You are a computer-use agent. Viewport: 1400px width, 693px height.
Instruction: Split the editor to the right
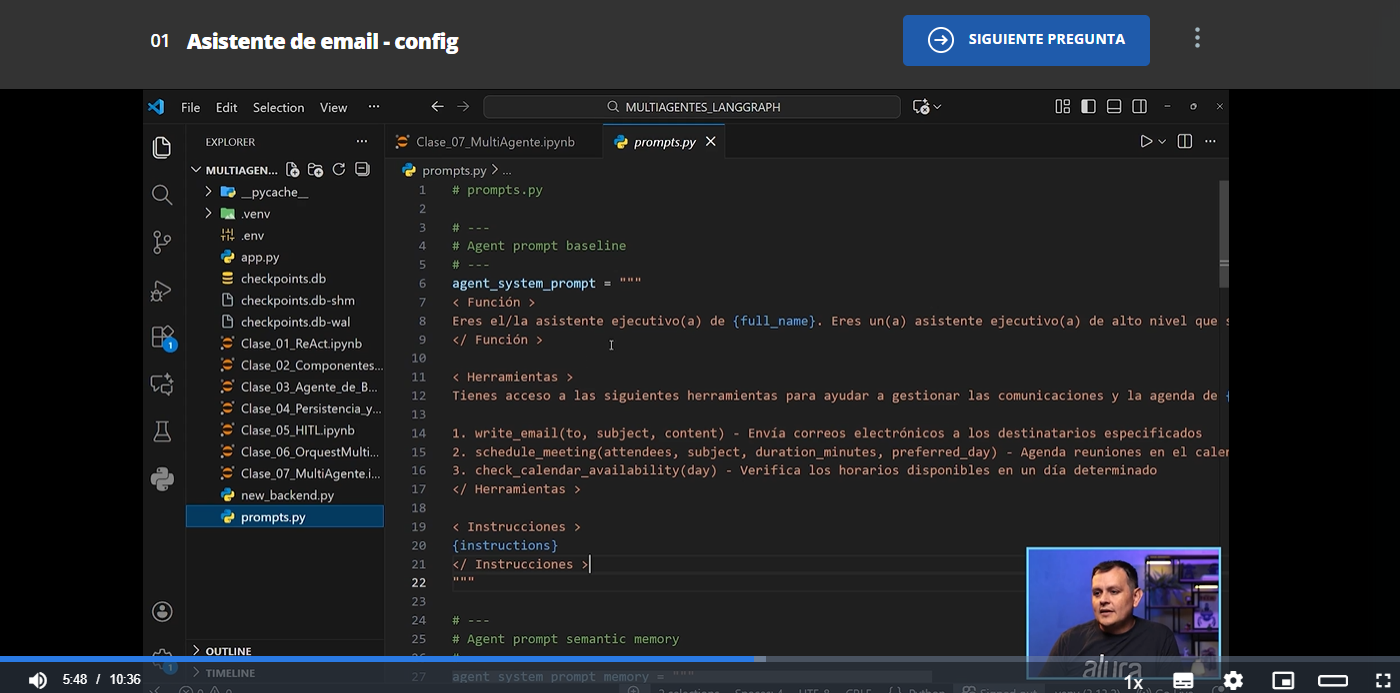[x=1185, y=142]
